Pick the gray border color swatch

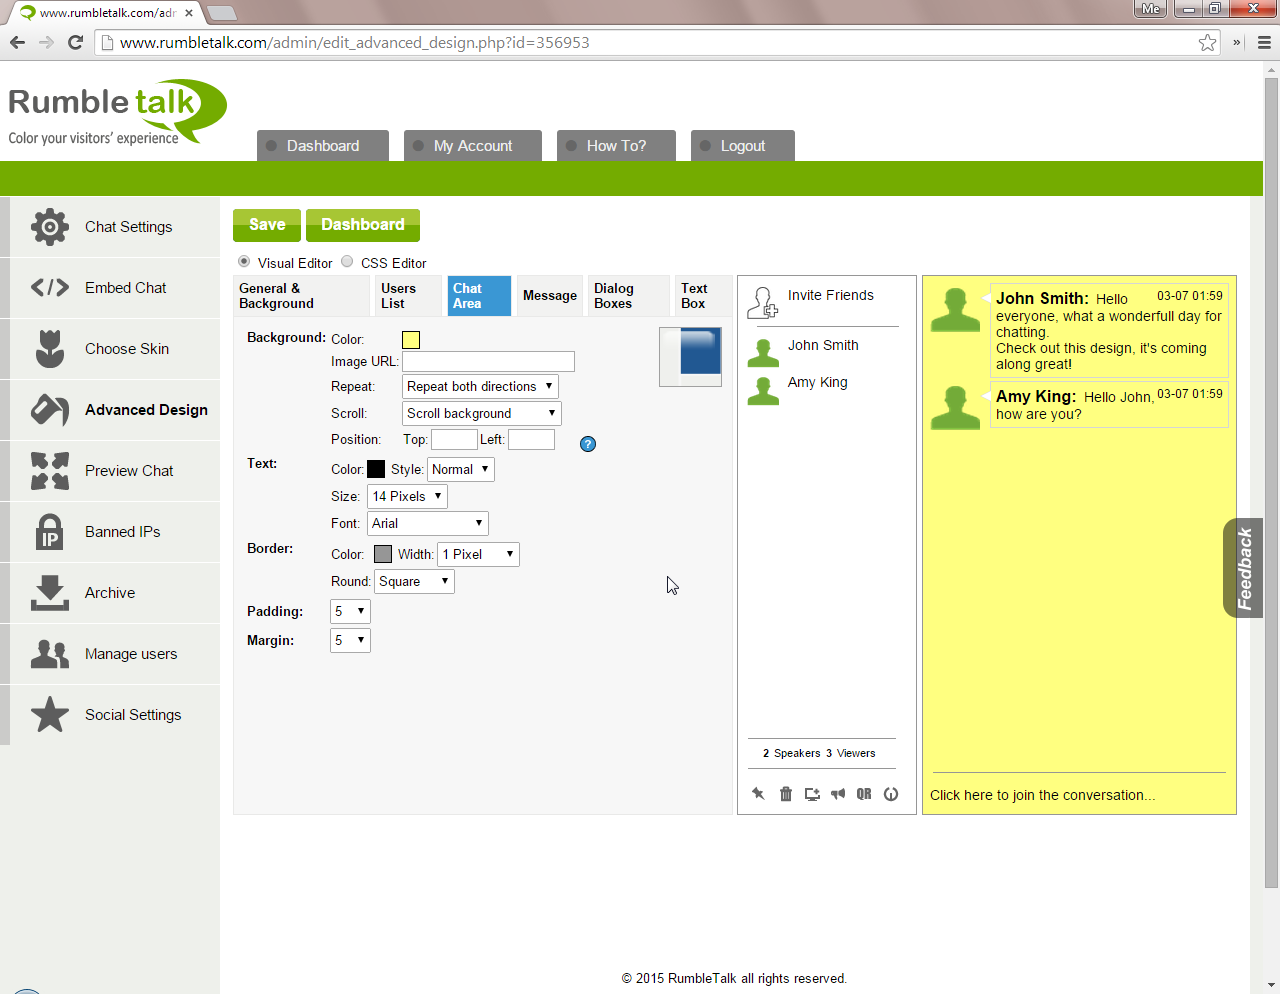point(383,554)
